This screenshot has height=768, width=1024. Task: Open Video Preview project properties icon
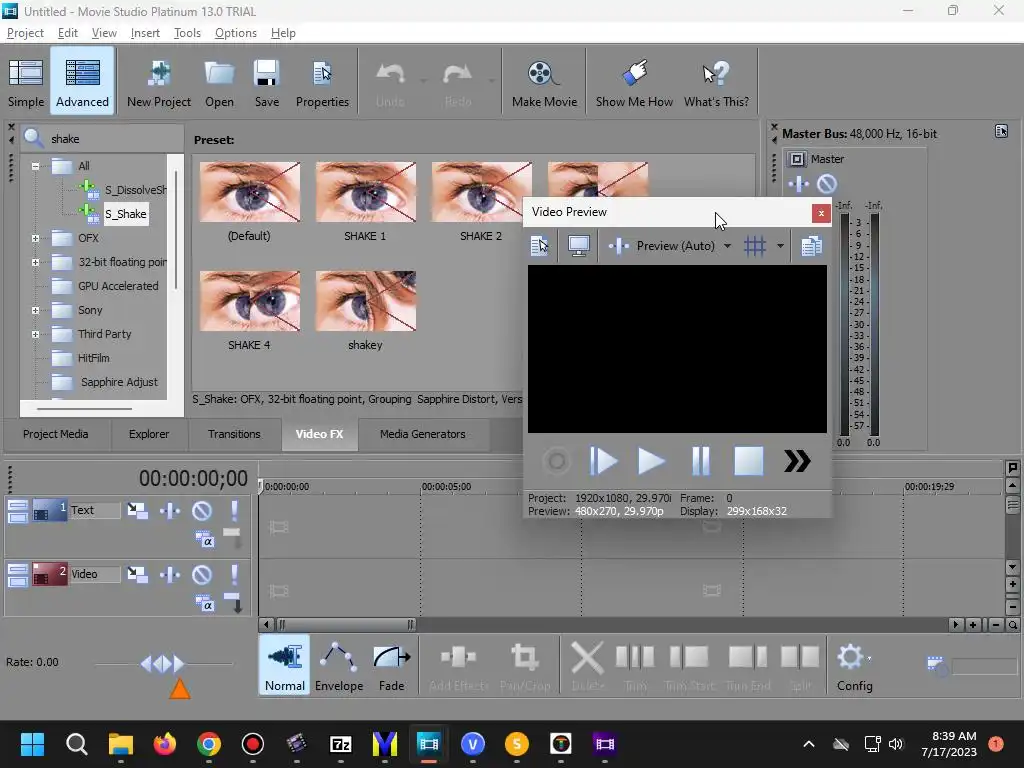click(539, 246)
